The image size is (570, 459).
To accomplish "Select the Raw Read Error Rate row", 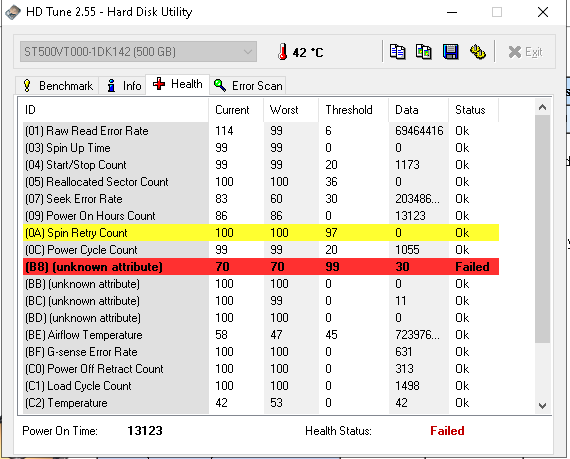I will (x=261, y=131).
